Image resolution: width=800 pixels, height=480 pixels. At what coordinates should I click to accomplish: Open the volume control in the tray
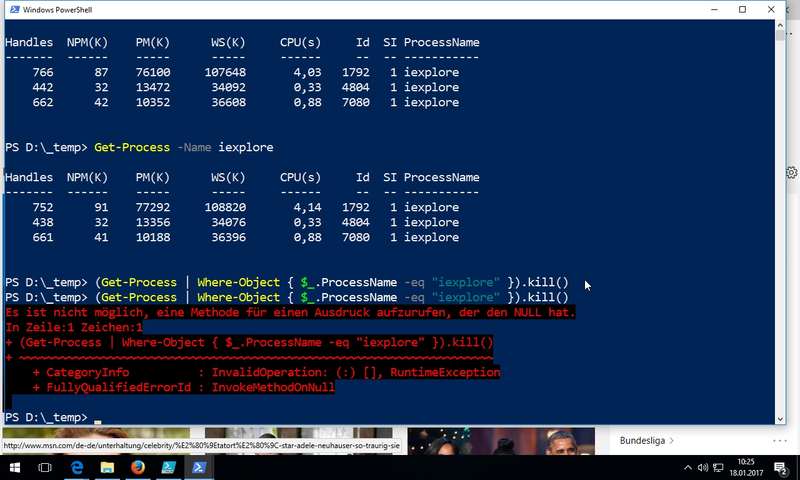pyautogui.click(x=703, y=467)
